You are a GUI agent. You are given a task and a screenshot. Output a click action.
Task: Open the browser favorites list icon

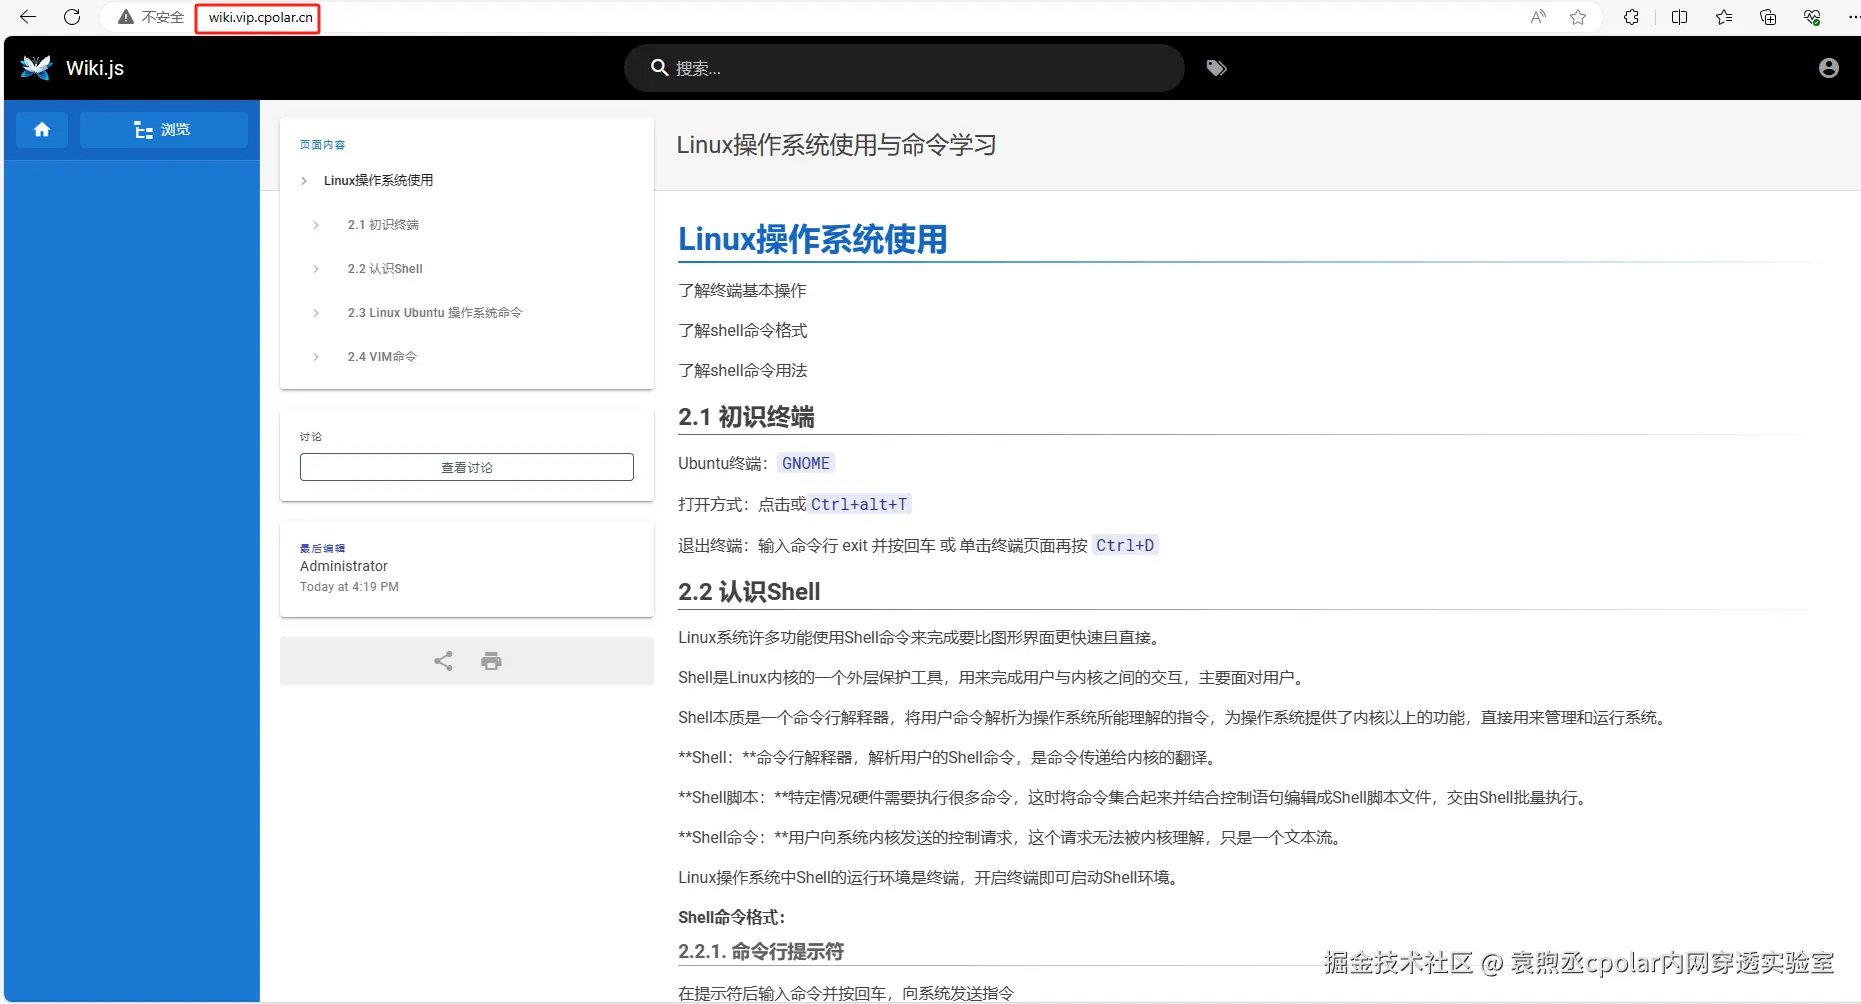(1724, 17)
